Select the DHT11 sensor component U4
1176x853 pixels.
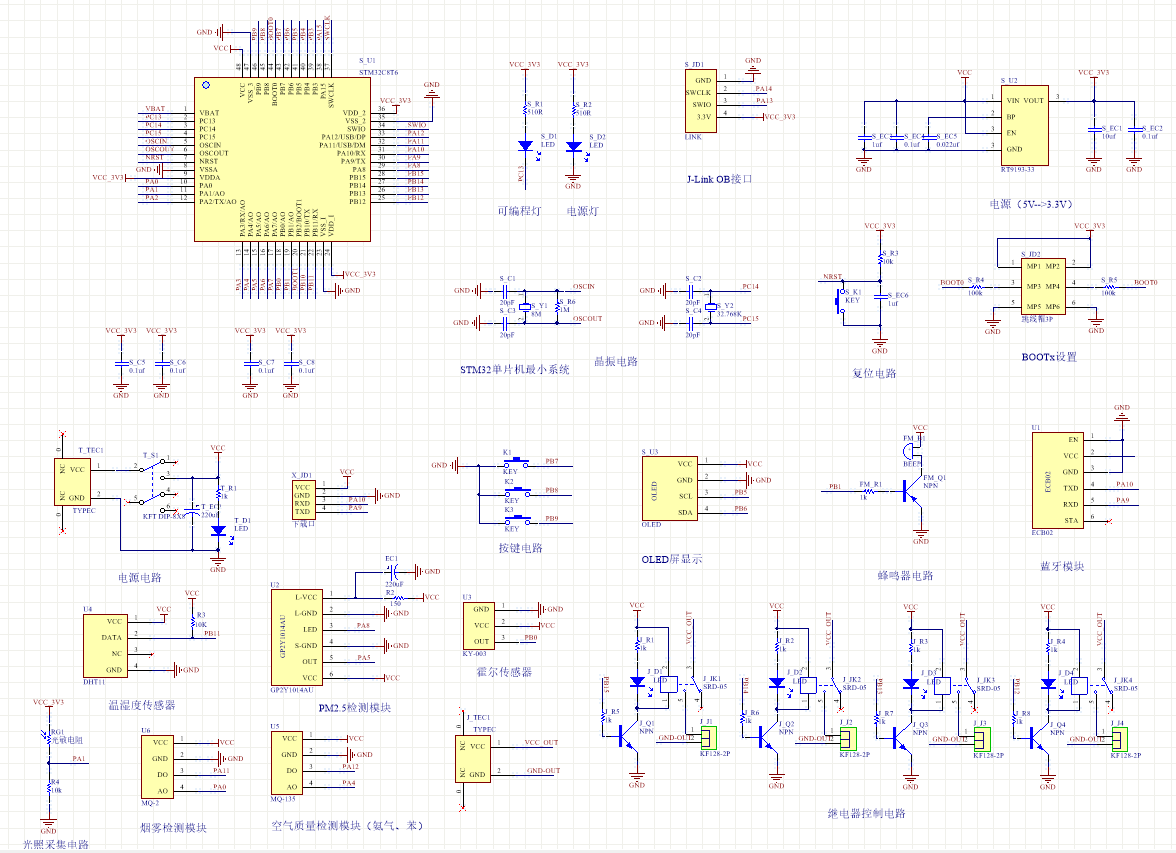pyautogui.click(x=105, y=645)
